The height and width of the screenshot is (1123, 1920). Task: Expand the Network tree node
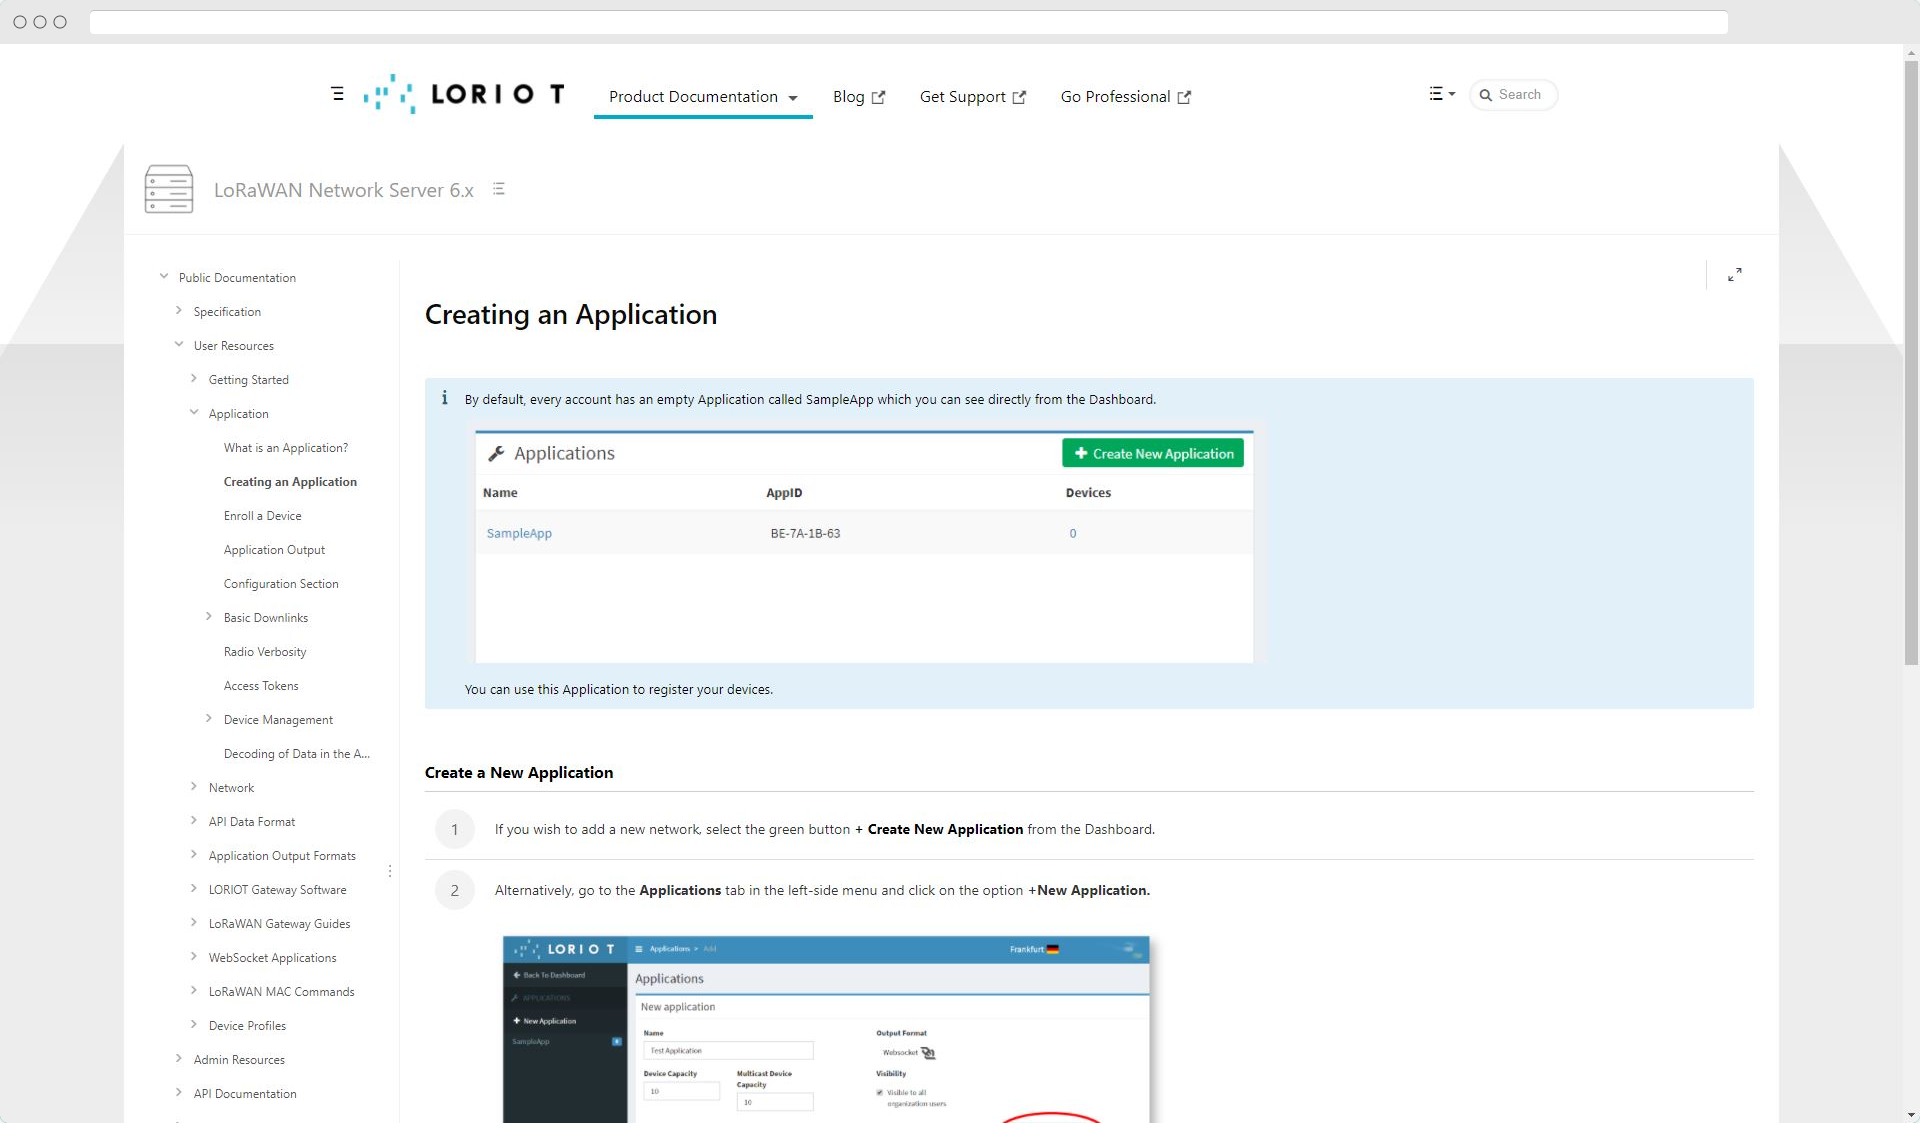(194, 787)
